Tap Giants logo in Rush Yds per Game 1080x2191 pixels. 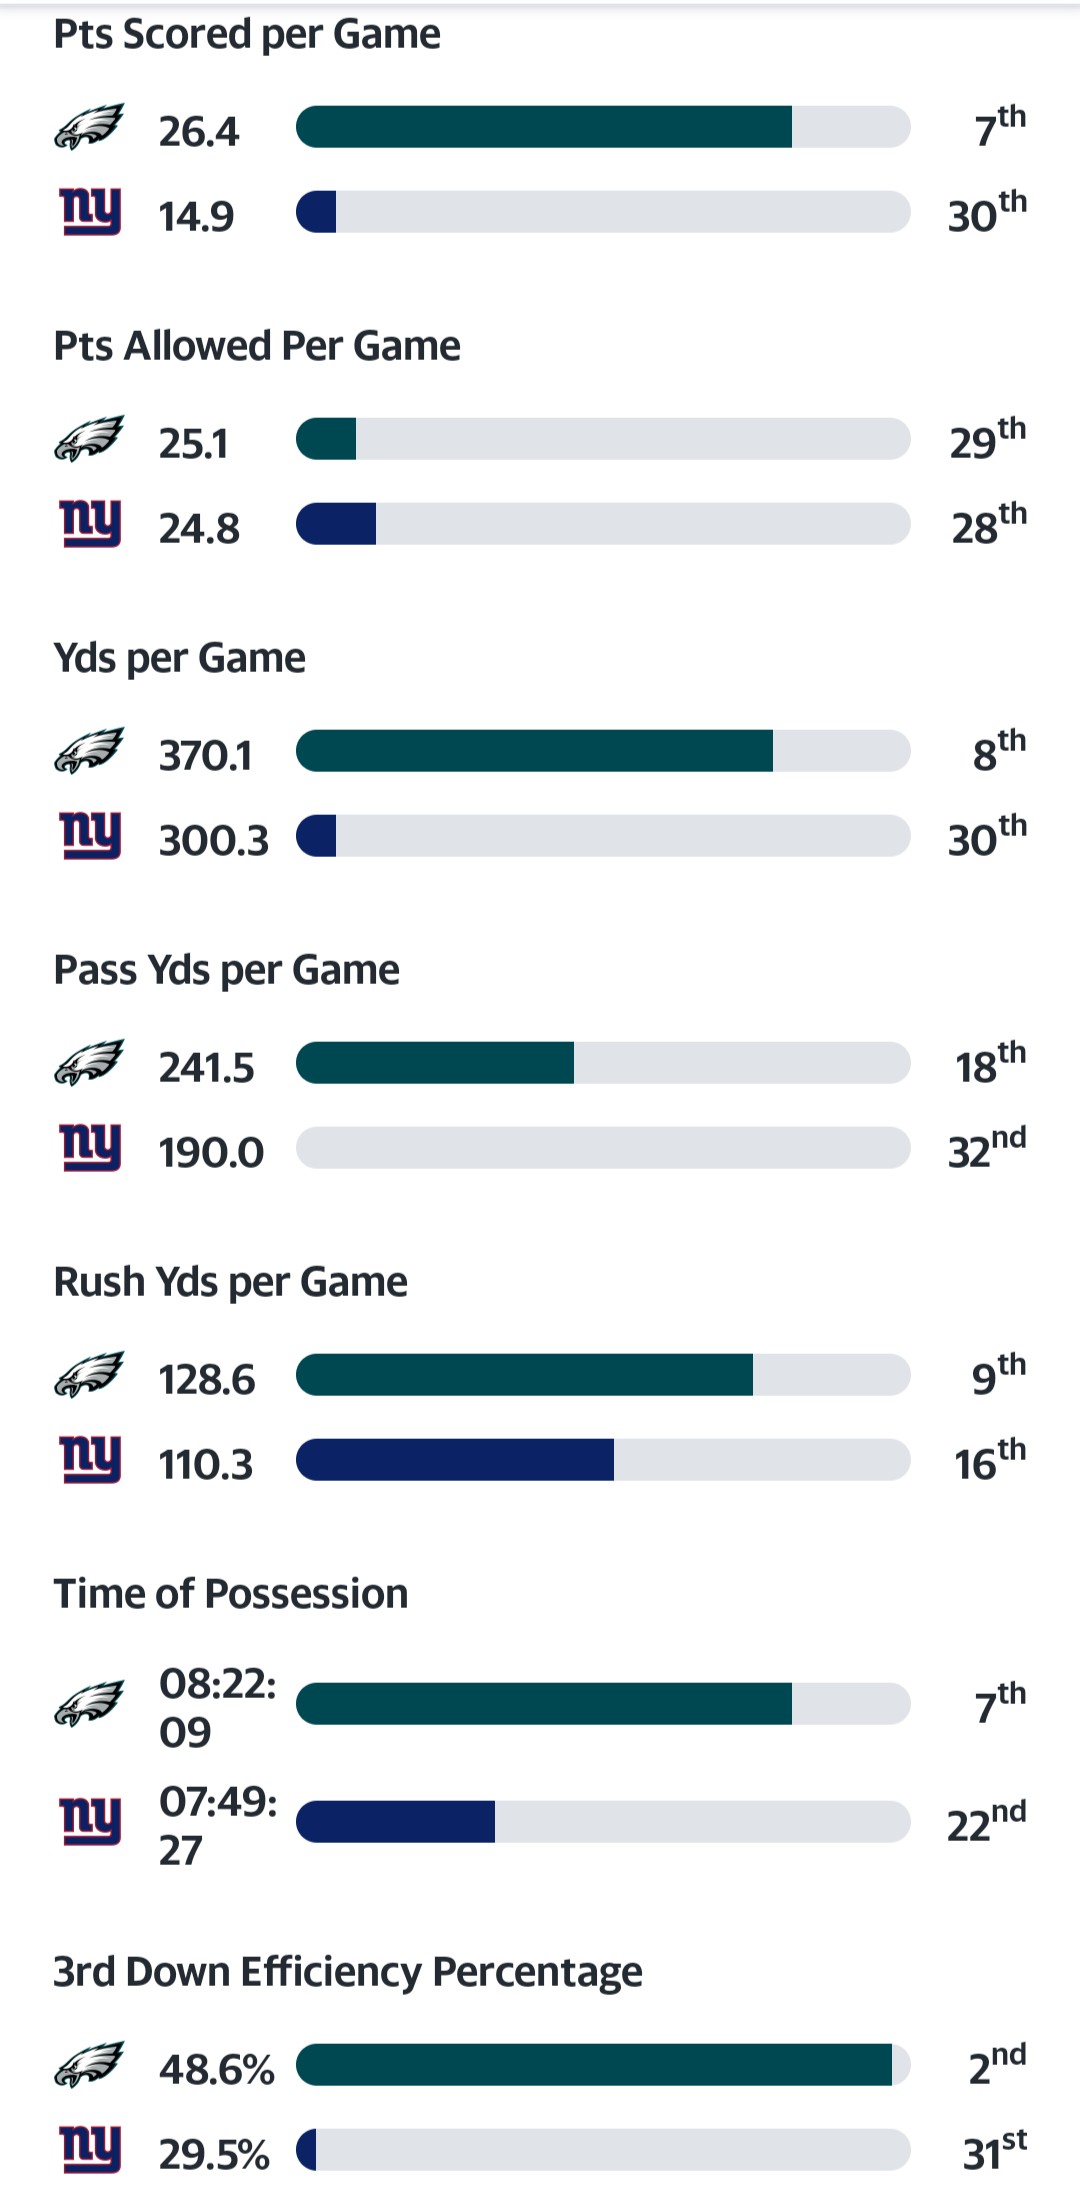coord(90,1460)
